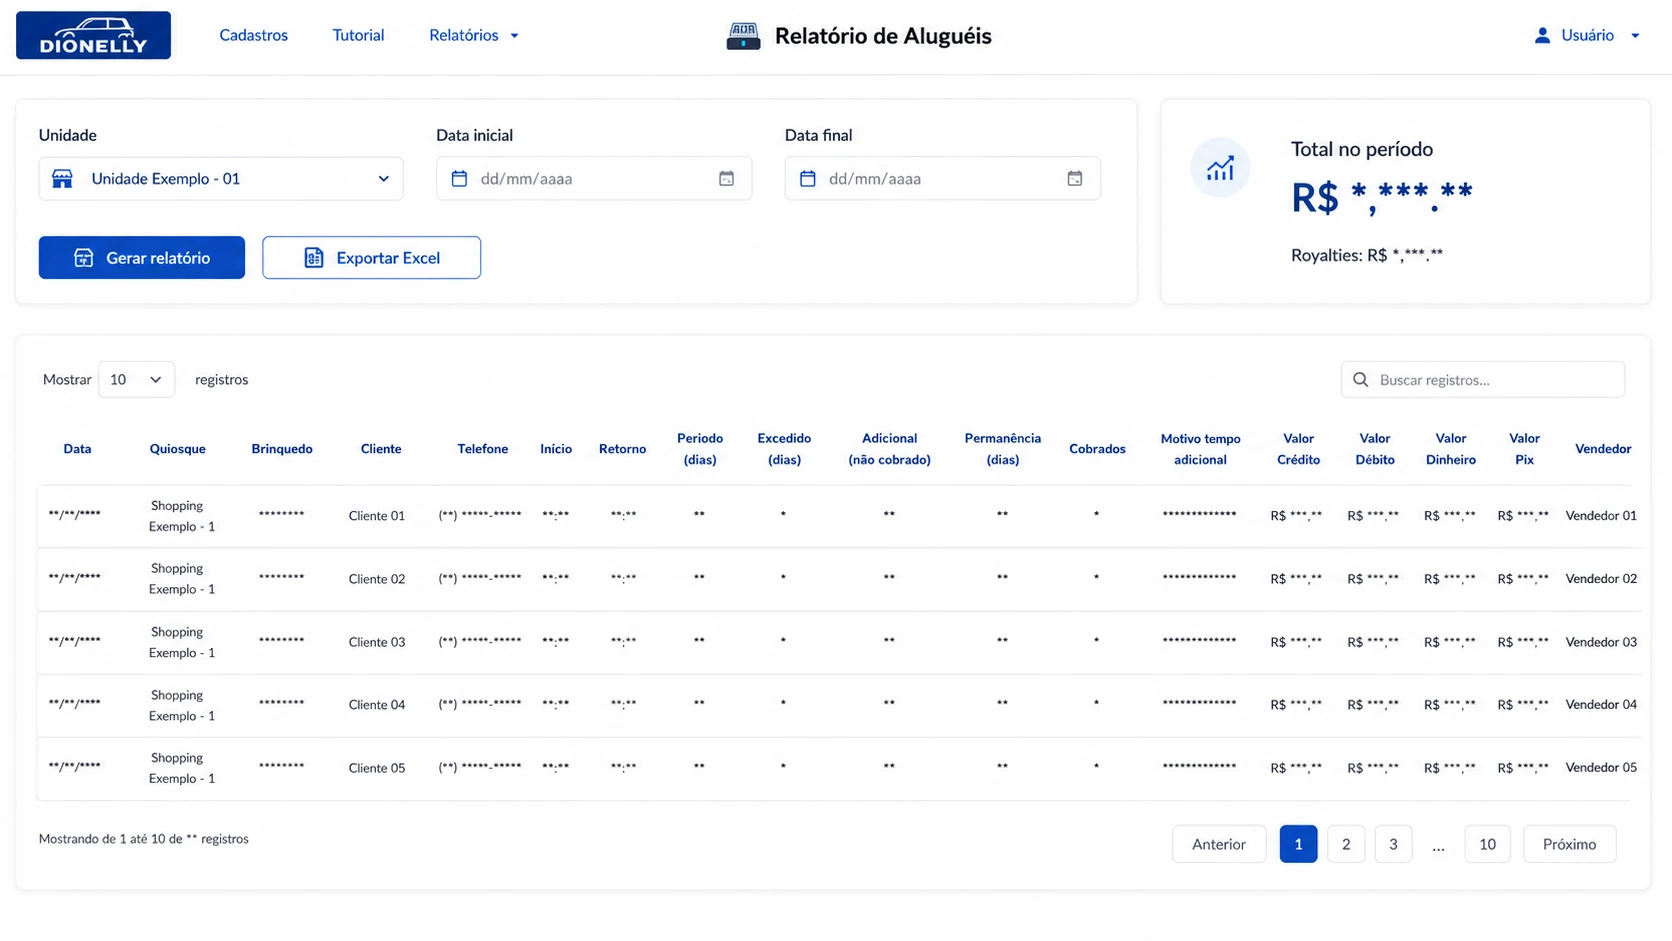The width and height of the screenshot is (1672, 941).
Task: Click the store icon on Gerar relatório
Action: [84, 258]
